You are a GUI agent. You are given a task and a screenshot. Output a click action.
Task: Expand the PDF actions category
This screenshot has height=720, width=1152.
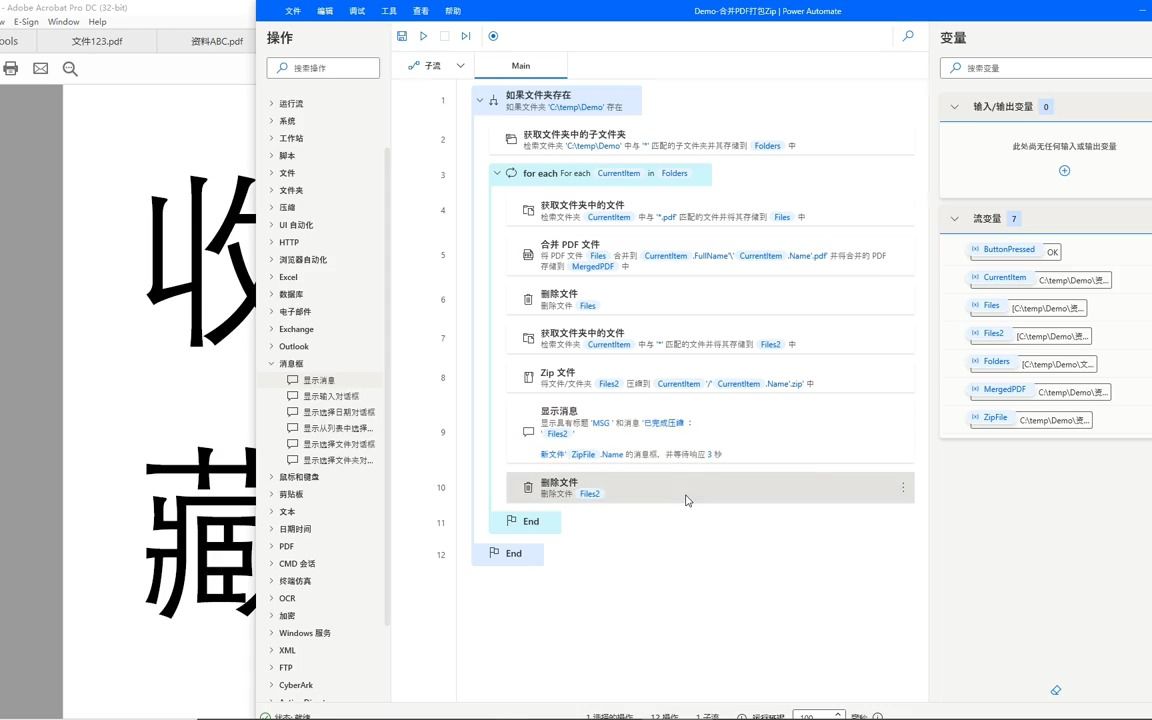click(x=286, y=546)
